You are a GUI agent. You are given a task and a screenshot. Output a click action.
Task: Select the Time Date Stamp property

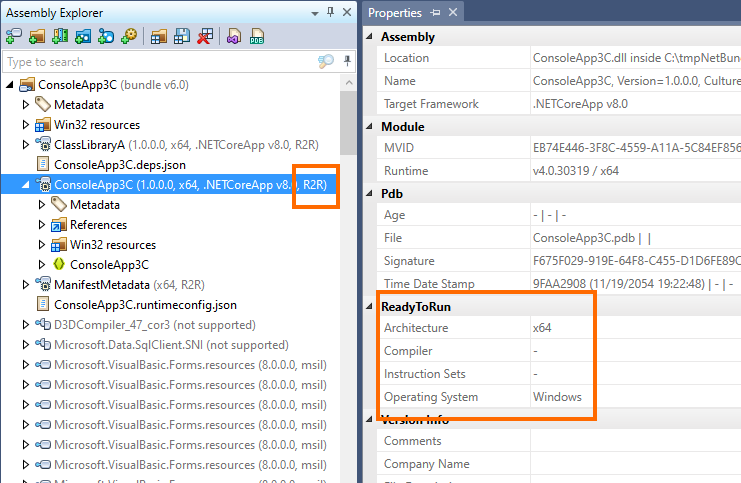coord(559,284)
